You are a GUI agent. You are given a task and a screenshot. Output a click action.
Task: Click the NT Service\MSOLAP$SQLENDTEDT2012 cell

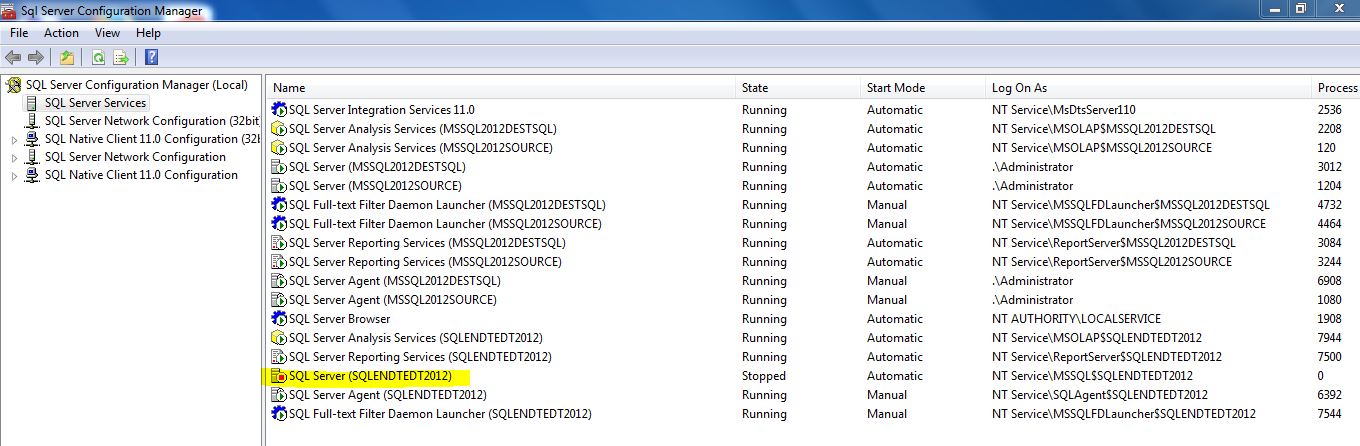(x=1096, y=338)
